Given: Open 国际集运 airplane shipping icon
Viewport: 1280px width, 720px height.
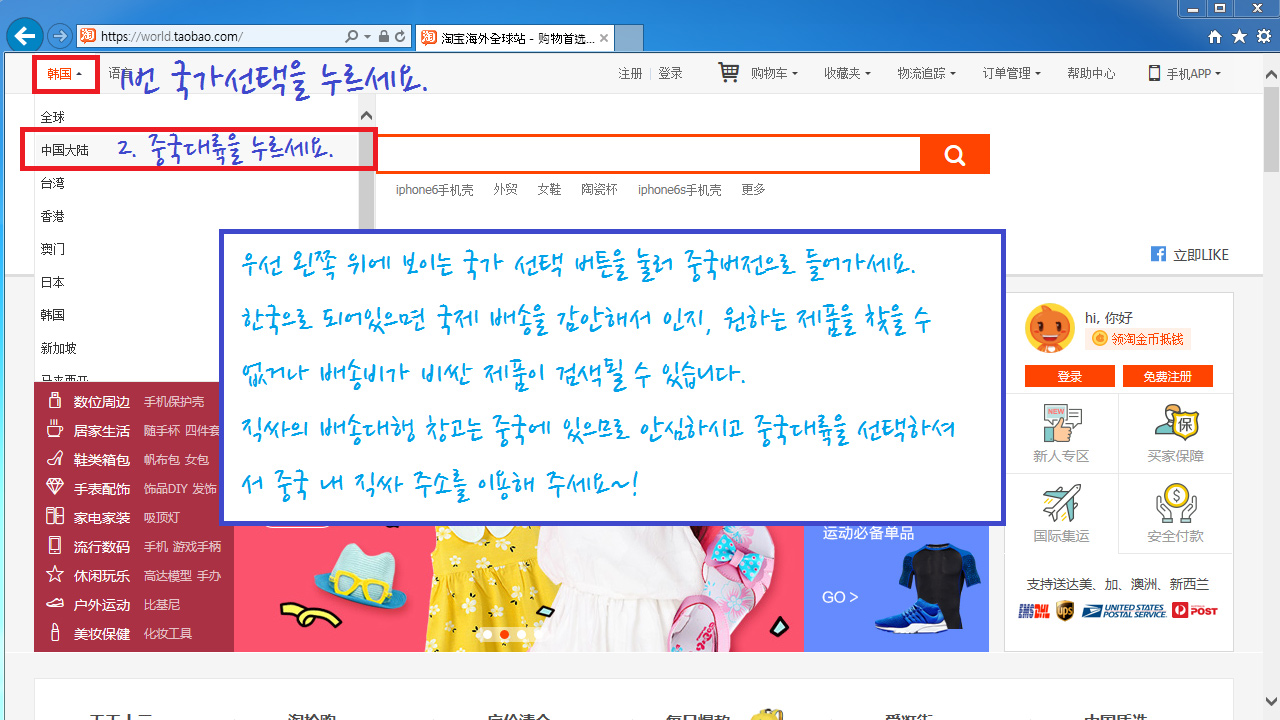Looking at the screenshot, I should click(1061, 503).
